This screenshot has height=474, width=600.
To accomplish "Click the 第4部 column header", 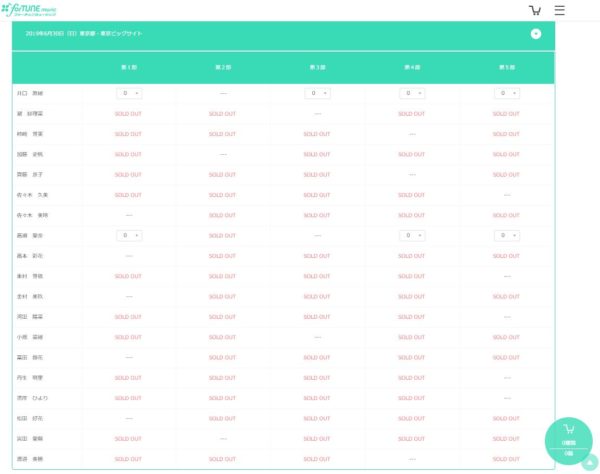I will coord(412,67).
